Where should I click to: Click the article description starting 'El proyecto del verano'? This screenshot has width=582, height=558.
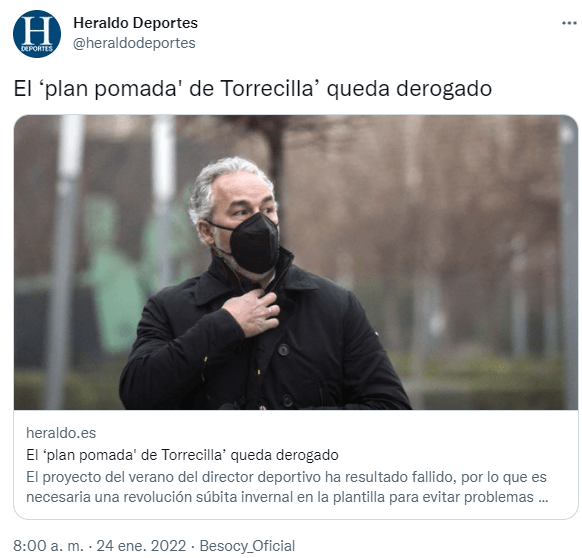pyautogui.click(x=287, y=487)
